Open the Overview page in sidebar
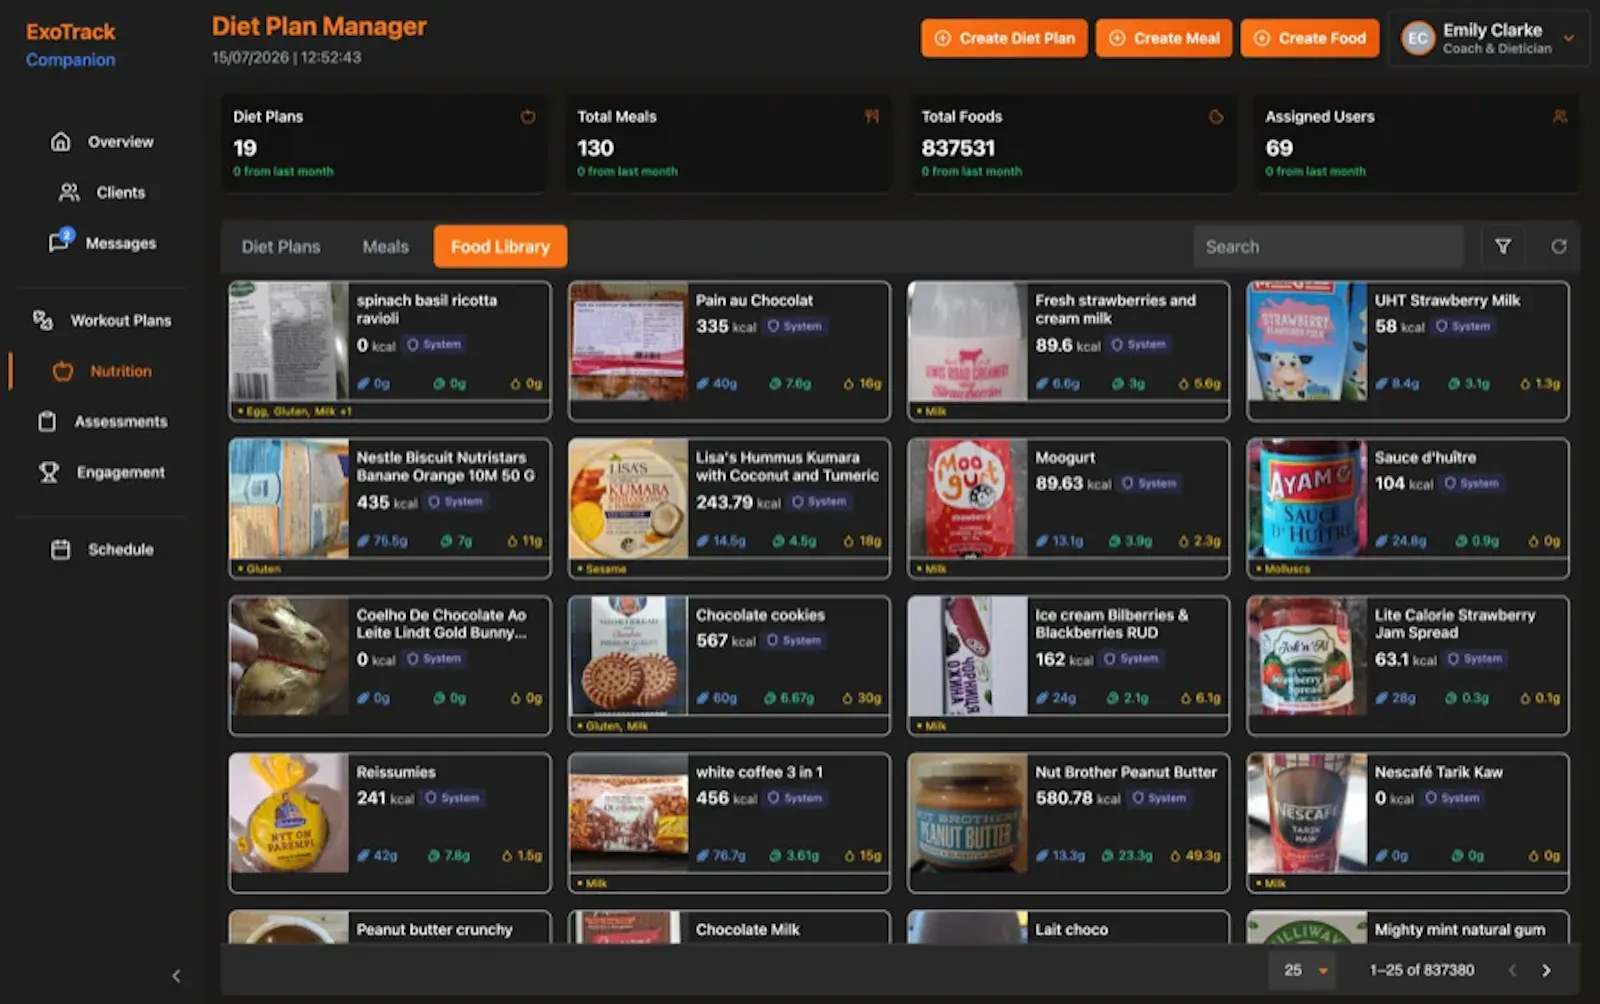 point(102,142)
